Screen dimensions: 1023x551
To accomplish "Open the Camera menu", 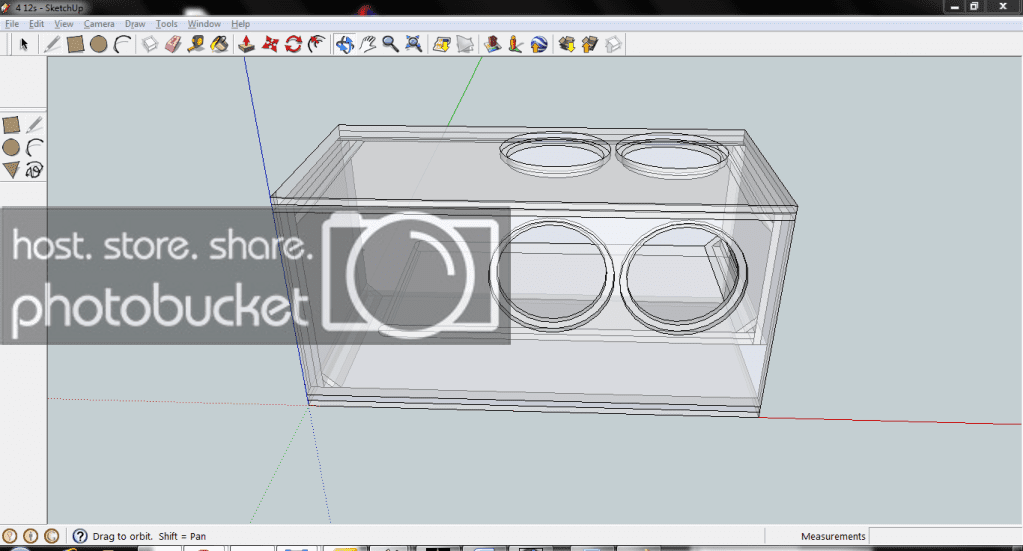I will tap(99, 23).
